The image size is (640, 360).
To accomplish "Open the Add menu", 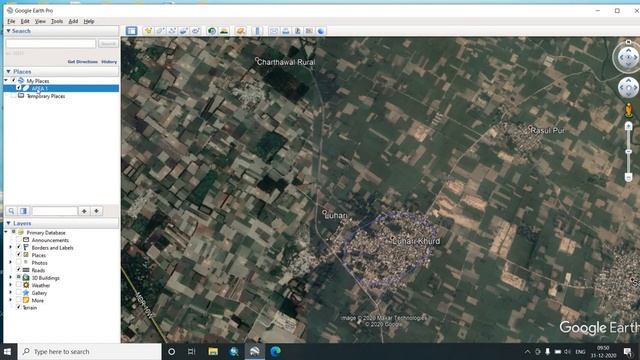I will point(73,21).
